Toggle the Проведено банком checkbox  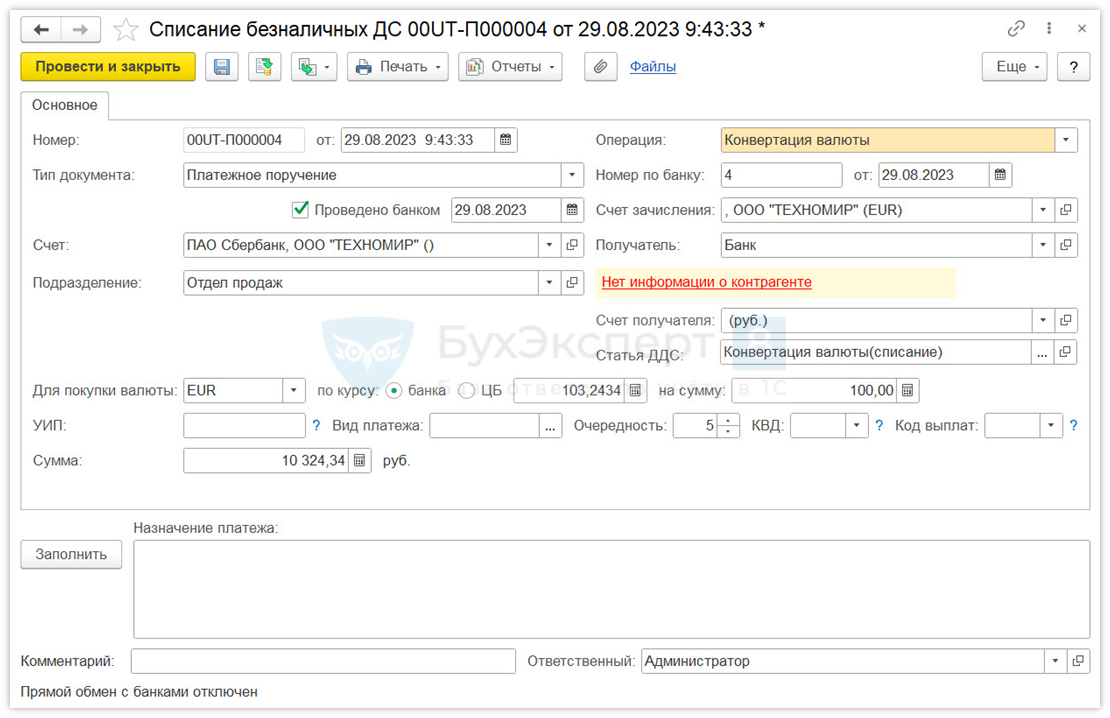pyautogui.click(x=300, y=210)
